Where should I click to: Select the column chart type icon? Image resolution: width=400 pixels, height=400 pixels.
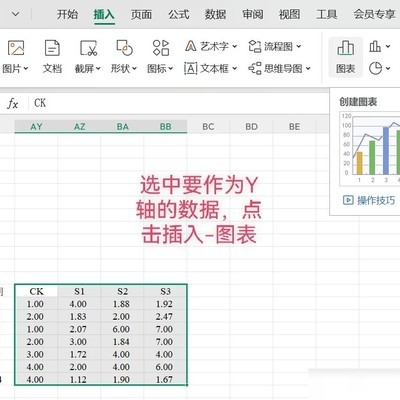[375, 46]
